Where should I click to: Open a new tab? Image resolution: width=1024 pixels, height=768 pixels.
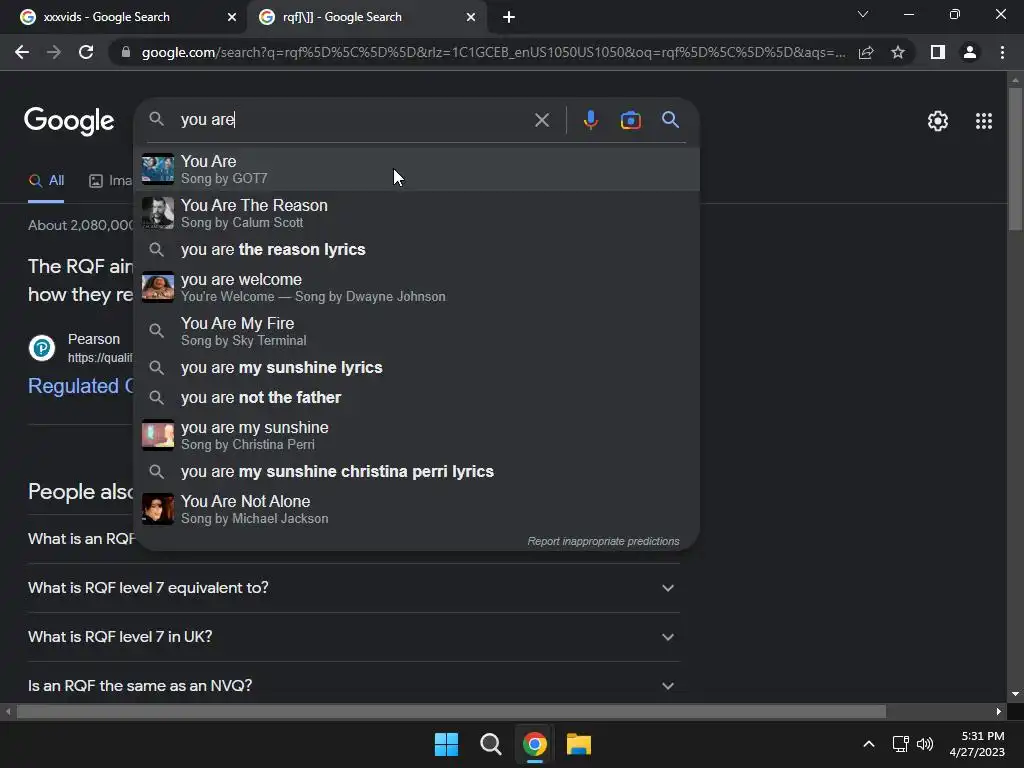tap(509, 18)
